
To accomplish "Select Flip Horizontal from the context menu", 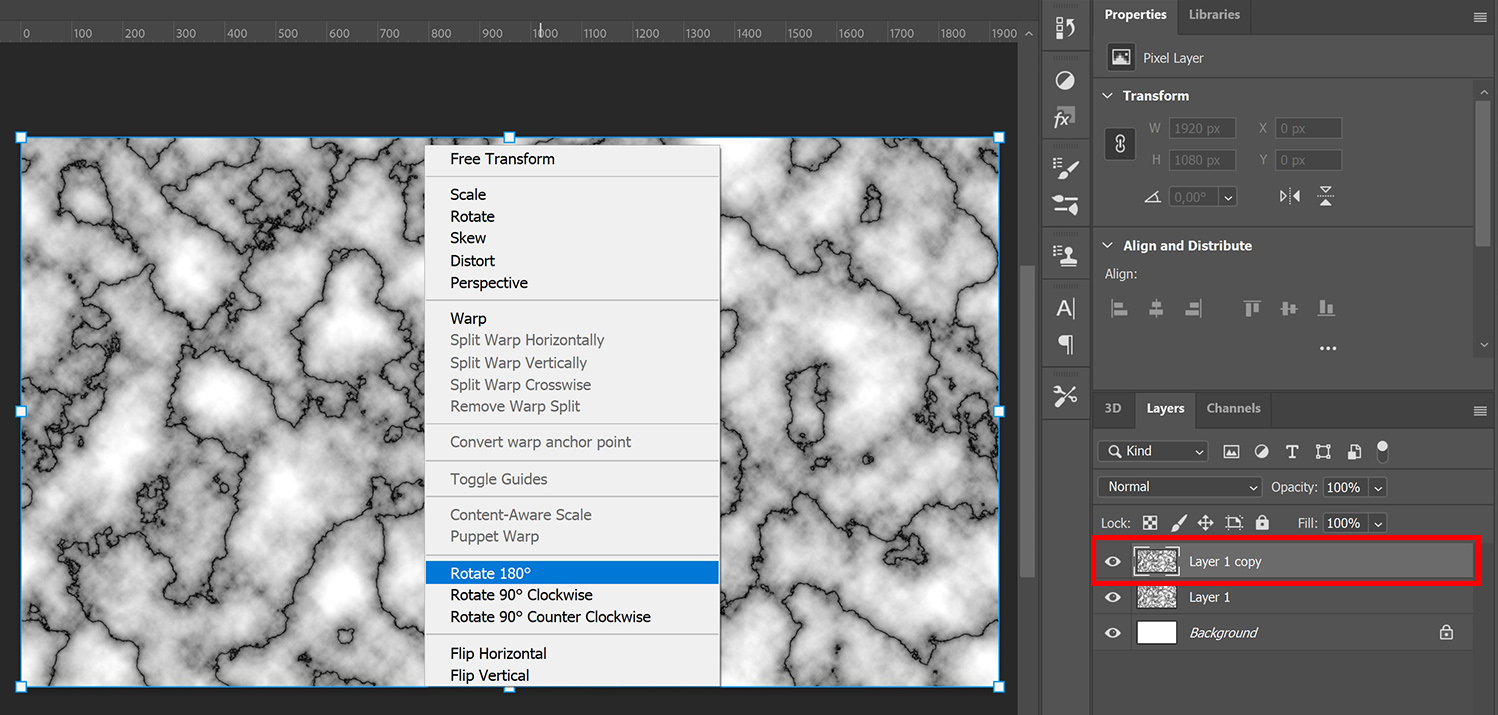I will pyautogui.click(x=498, y=653).
